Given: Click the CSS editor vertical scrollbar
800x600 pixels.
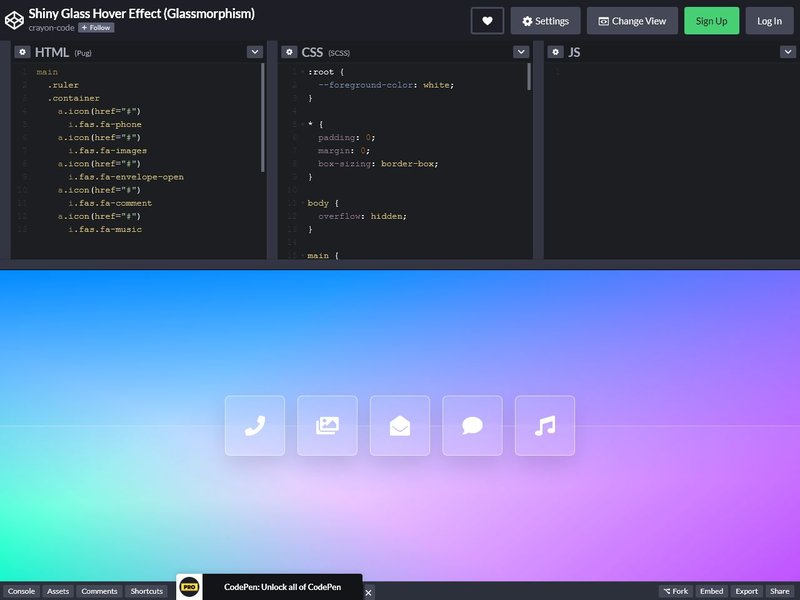Looking at the screenshot, I should 529,77.
